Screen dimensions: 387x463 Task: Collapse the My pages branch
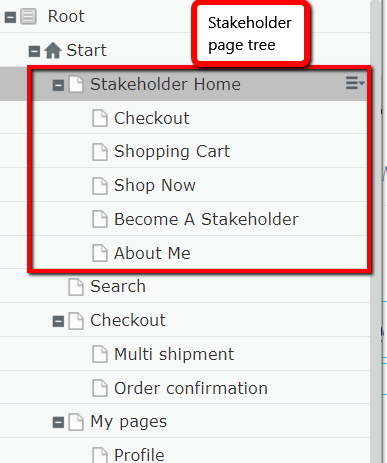tap(58, 423)
